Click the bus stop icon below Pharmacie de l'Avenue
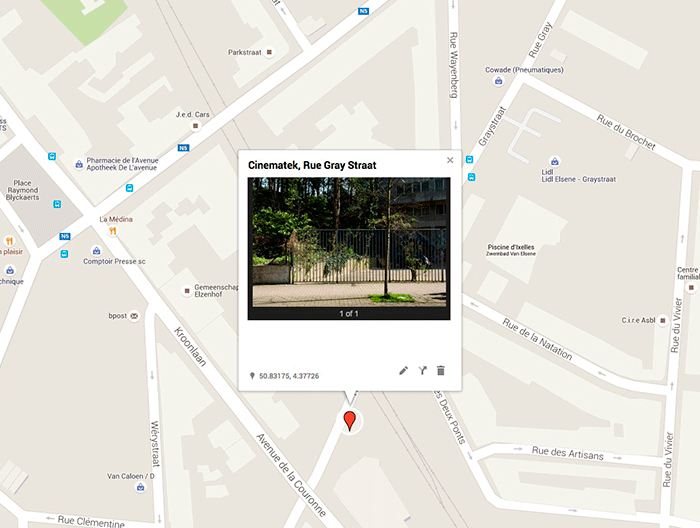 (129, 188)
